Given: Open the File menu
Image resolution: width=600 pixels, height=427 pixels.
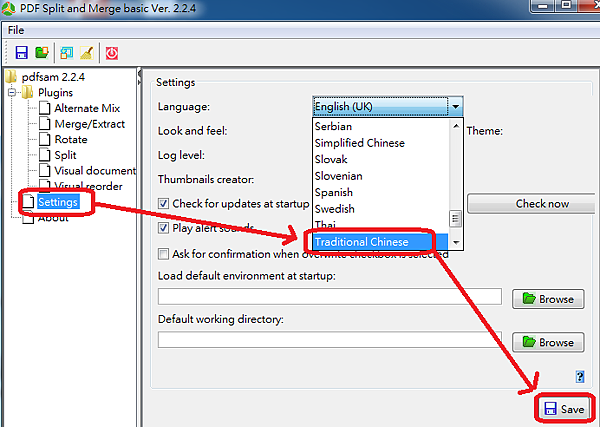Looking at the screenshot, I should click(x=16, y=30).
